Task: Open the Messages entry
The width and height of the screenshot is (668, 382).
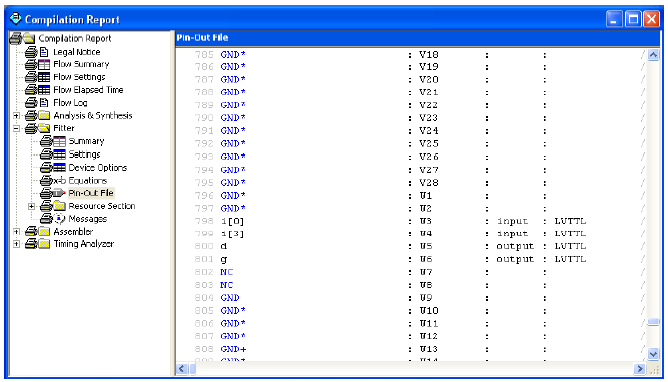Action: 88,219
